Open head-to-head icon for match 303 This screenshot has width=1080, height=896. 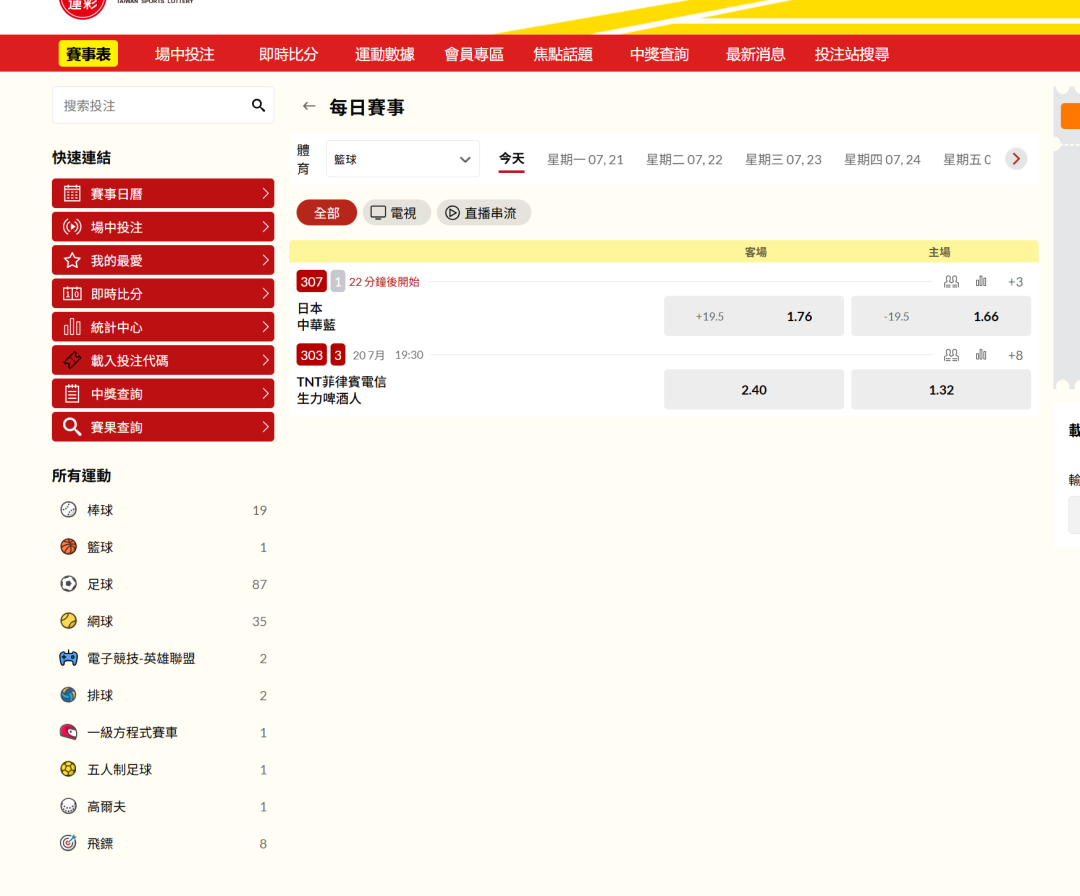coord(951,355)
